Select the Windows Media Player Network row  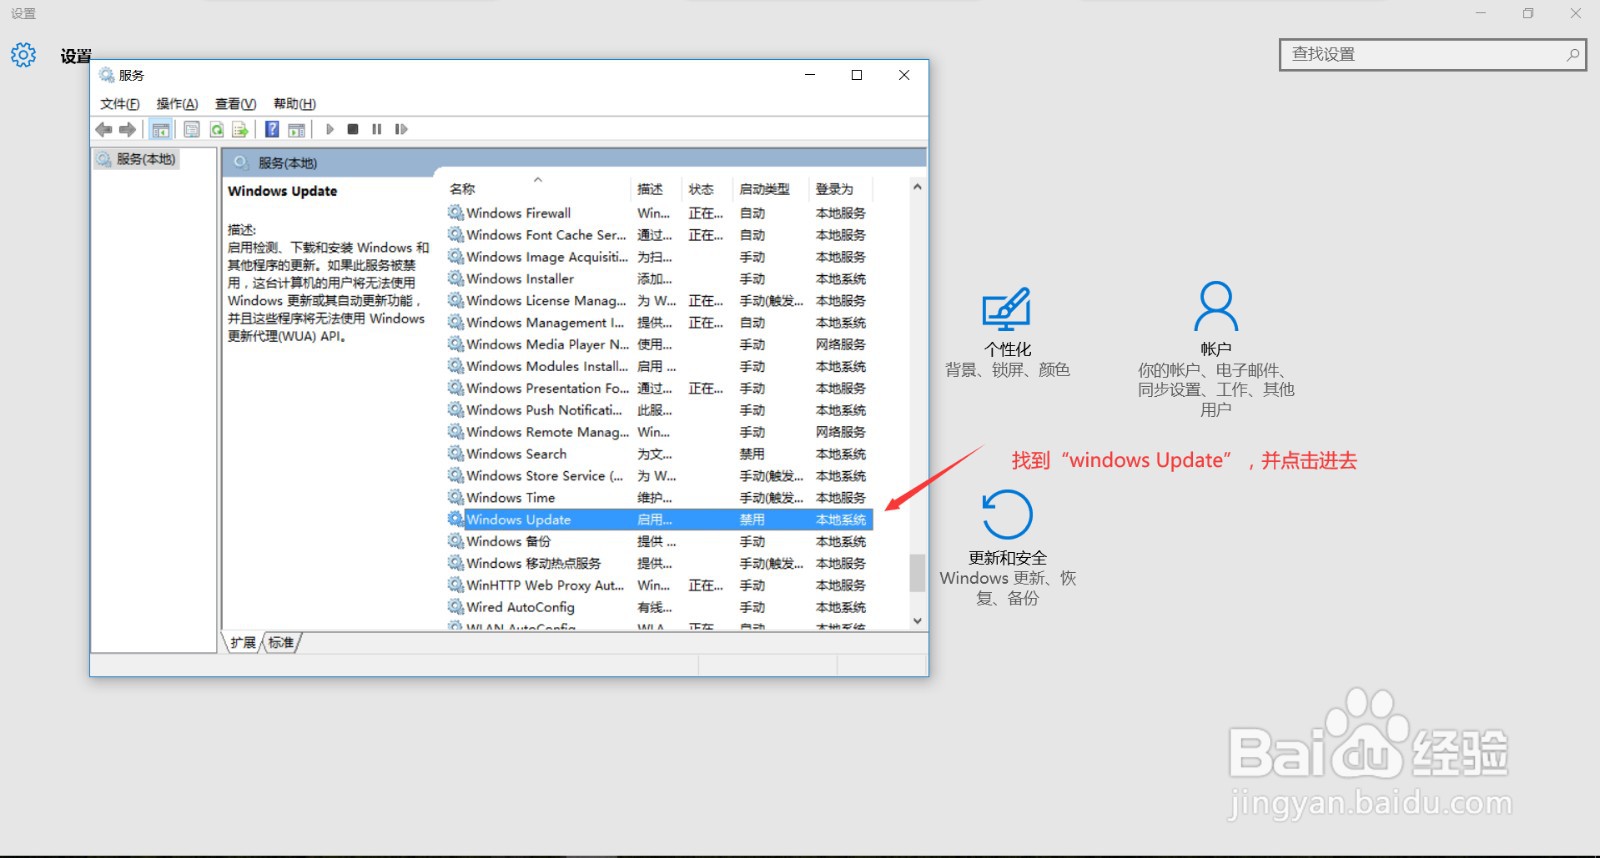tap(659, 345)
